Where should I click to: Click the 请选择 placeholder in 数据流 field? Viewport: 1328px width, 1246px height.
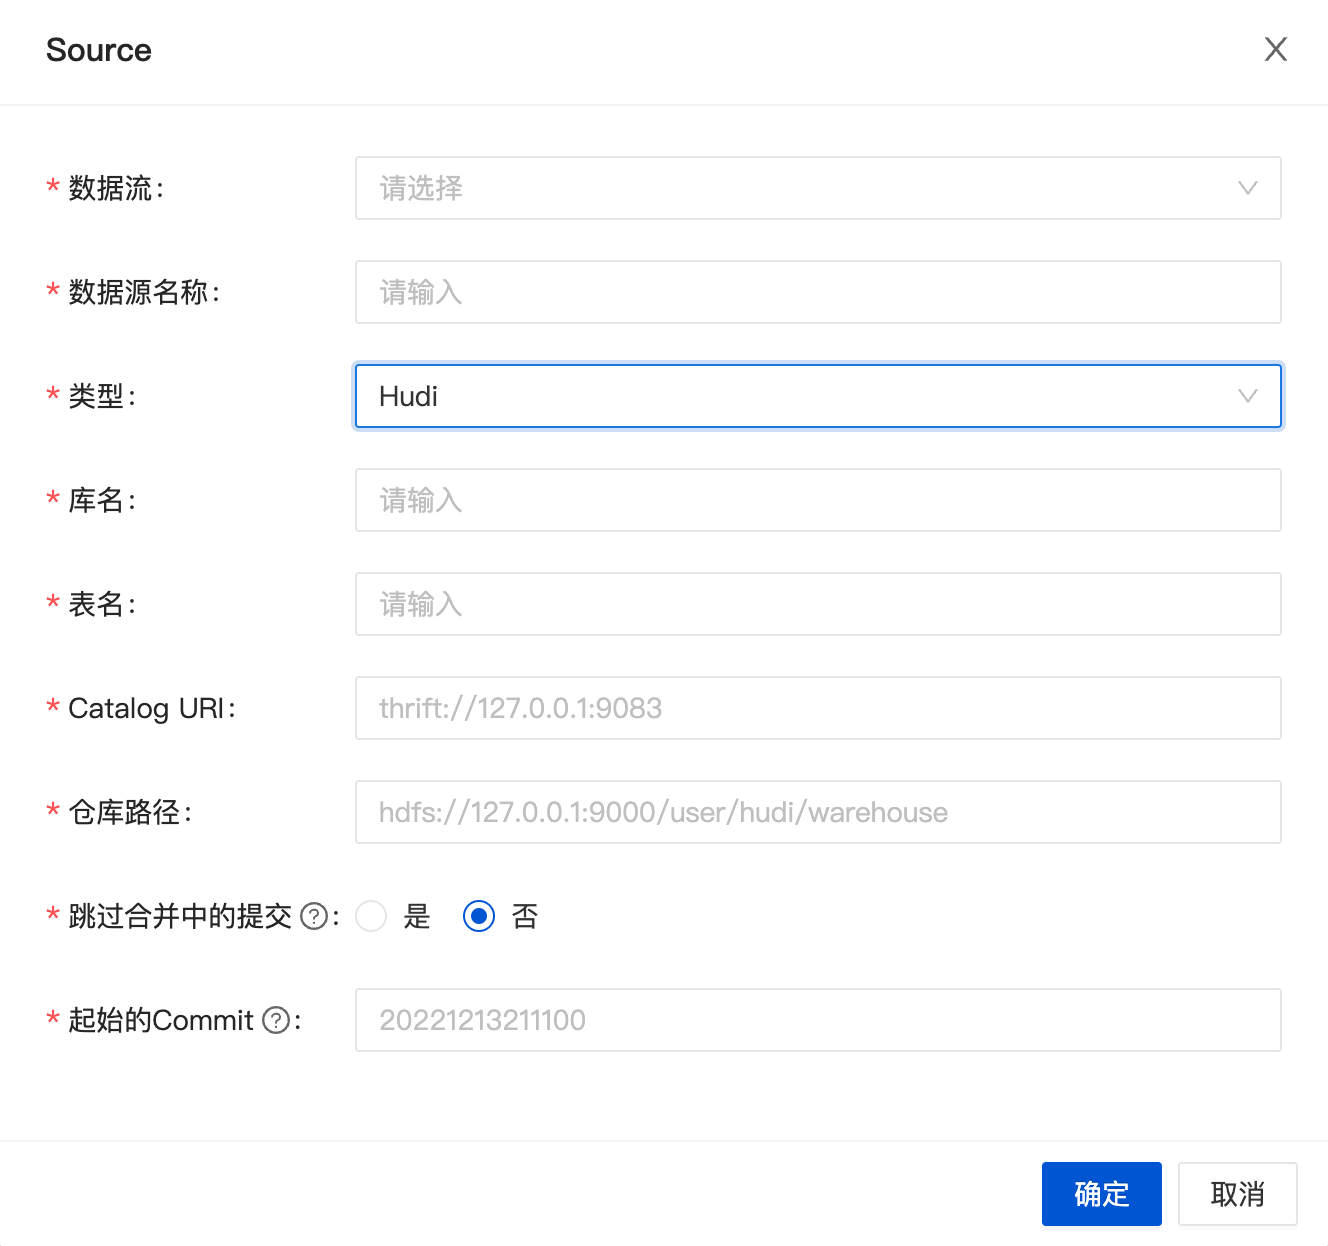point(420,188)
